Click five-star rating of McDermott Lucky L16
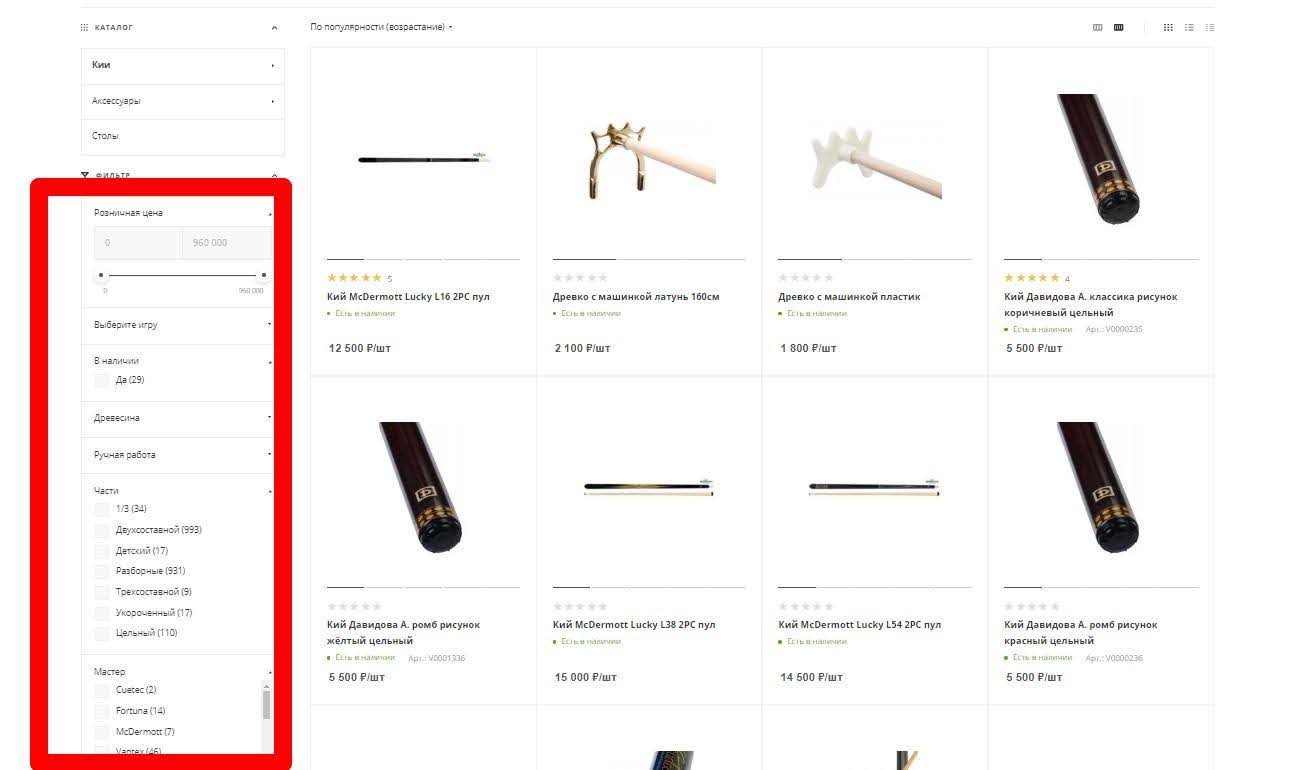 pos(354,278)
